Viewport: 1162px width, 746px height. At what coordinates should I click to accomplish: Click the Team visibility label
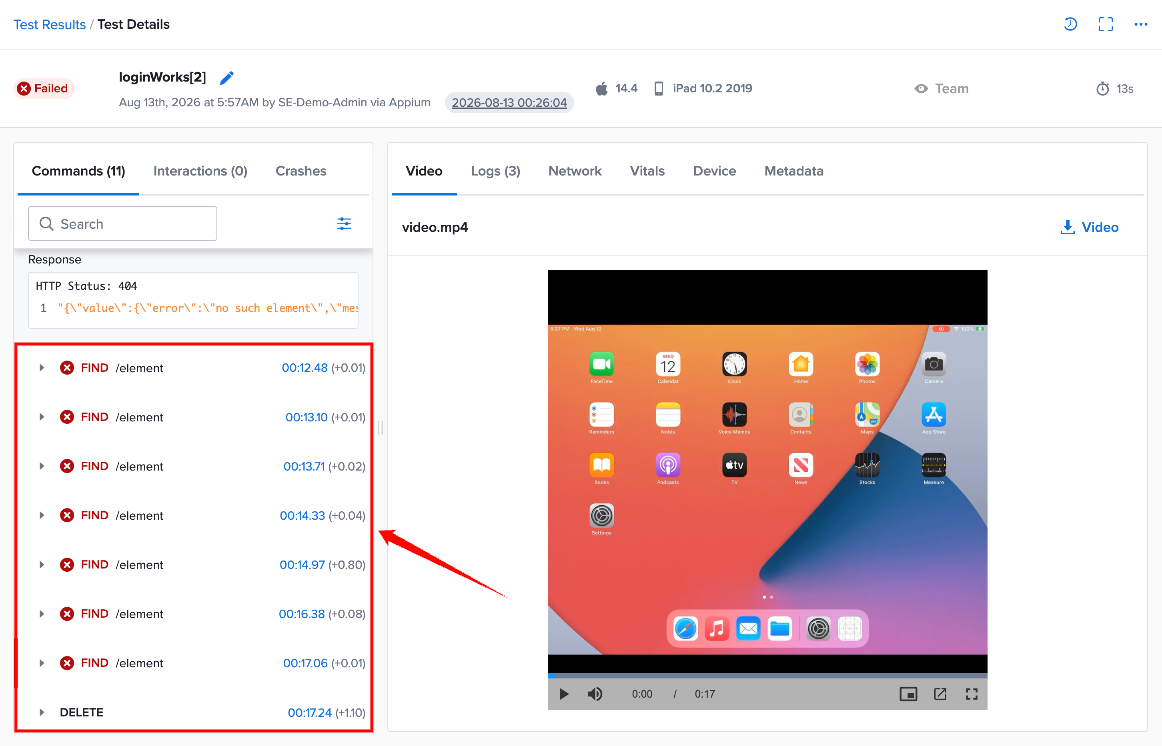[941, 88]
